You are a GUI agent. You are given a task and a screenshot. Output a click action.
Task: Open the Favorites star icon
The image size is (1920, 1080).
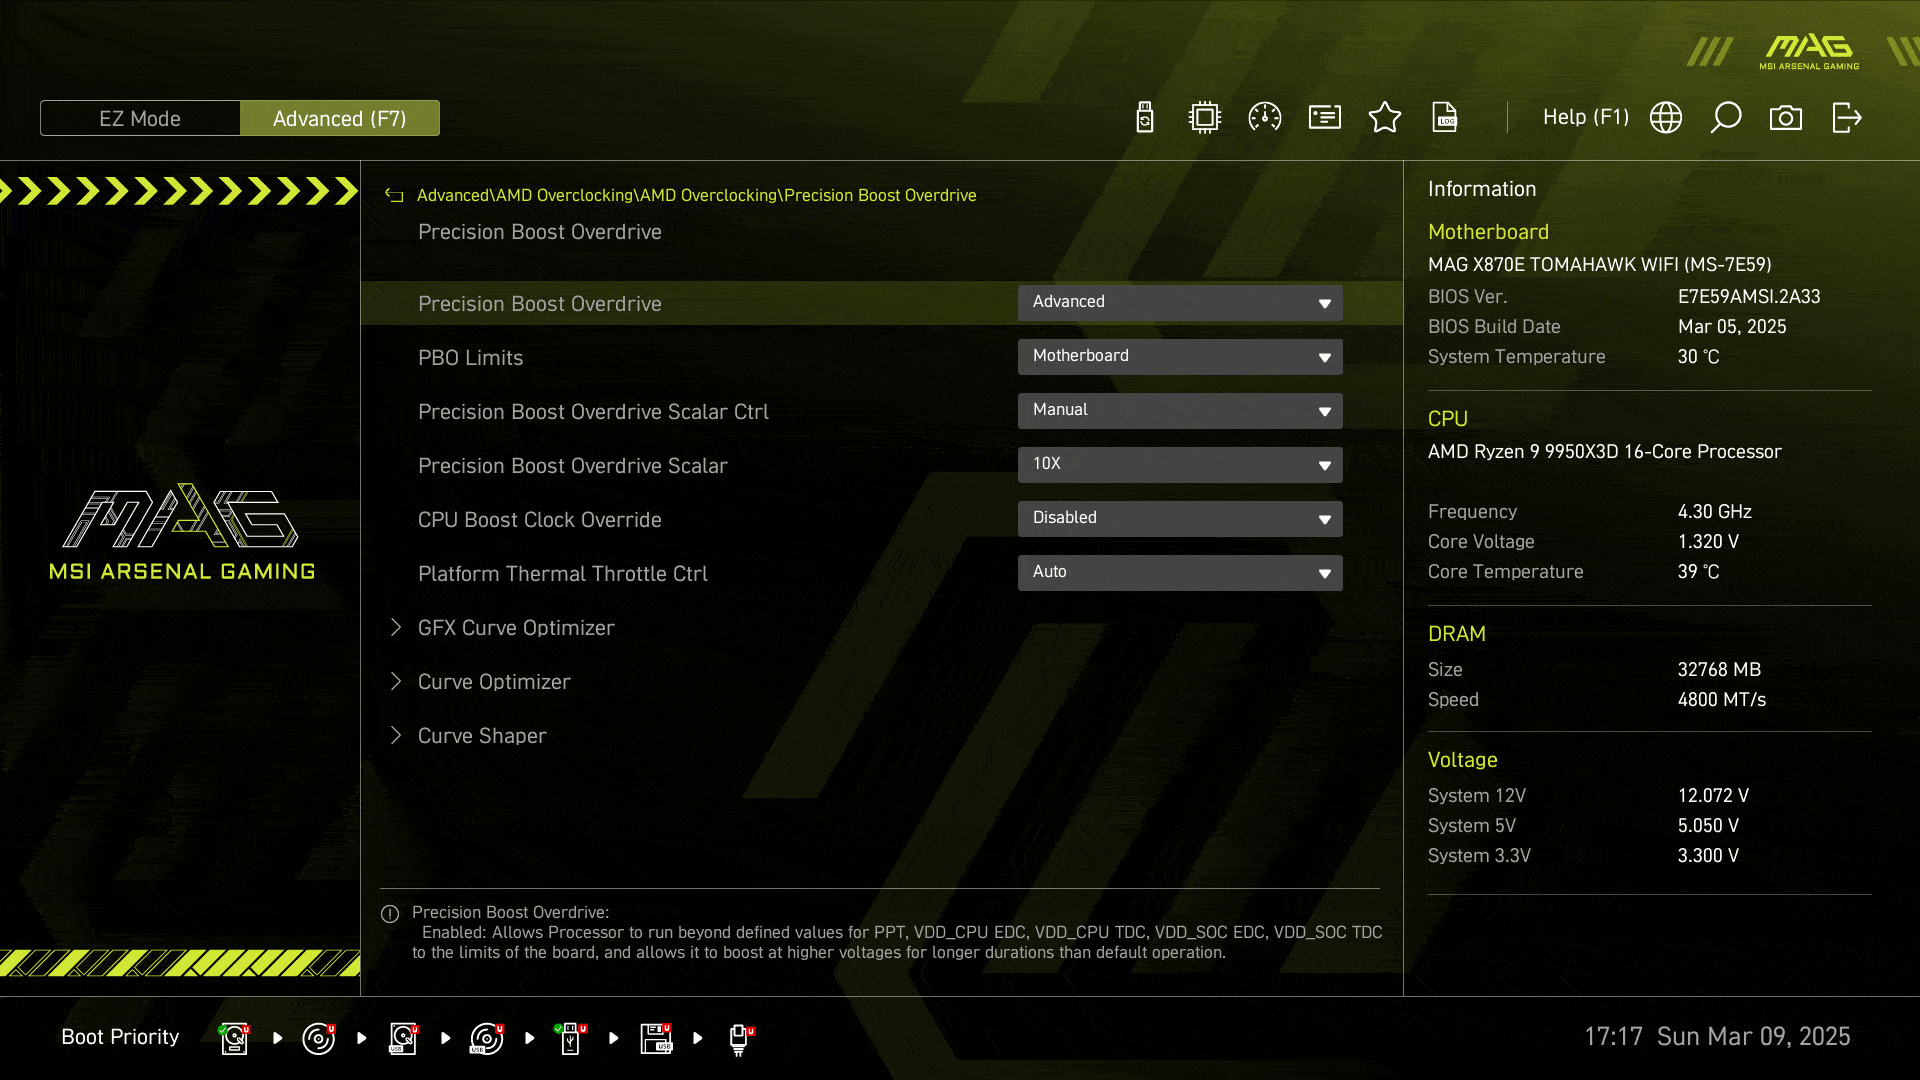point(1385,118)
